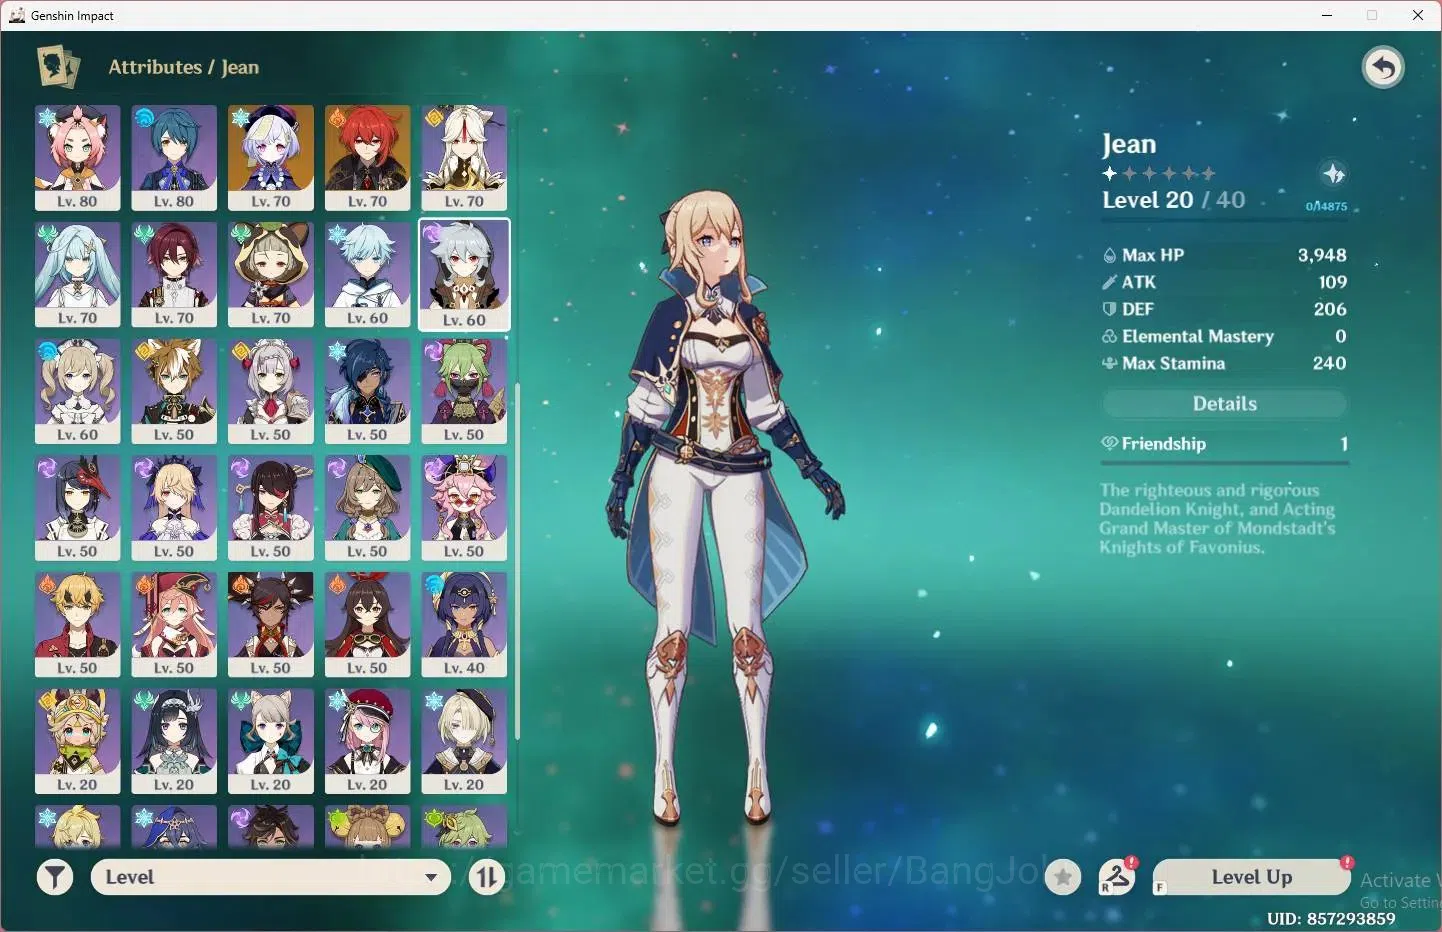Select Razor's highlighted Lv. 60 portrait
Image resolution: width=1442 pixels, height=932 pixels.
tap(464, 275)
